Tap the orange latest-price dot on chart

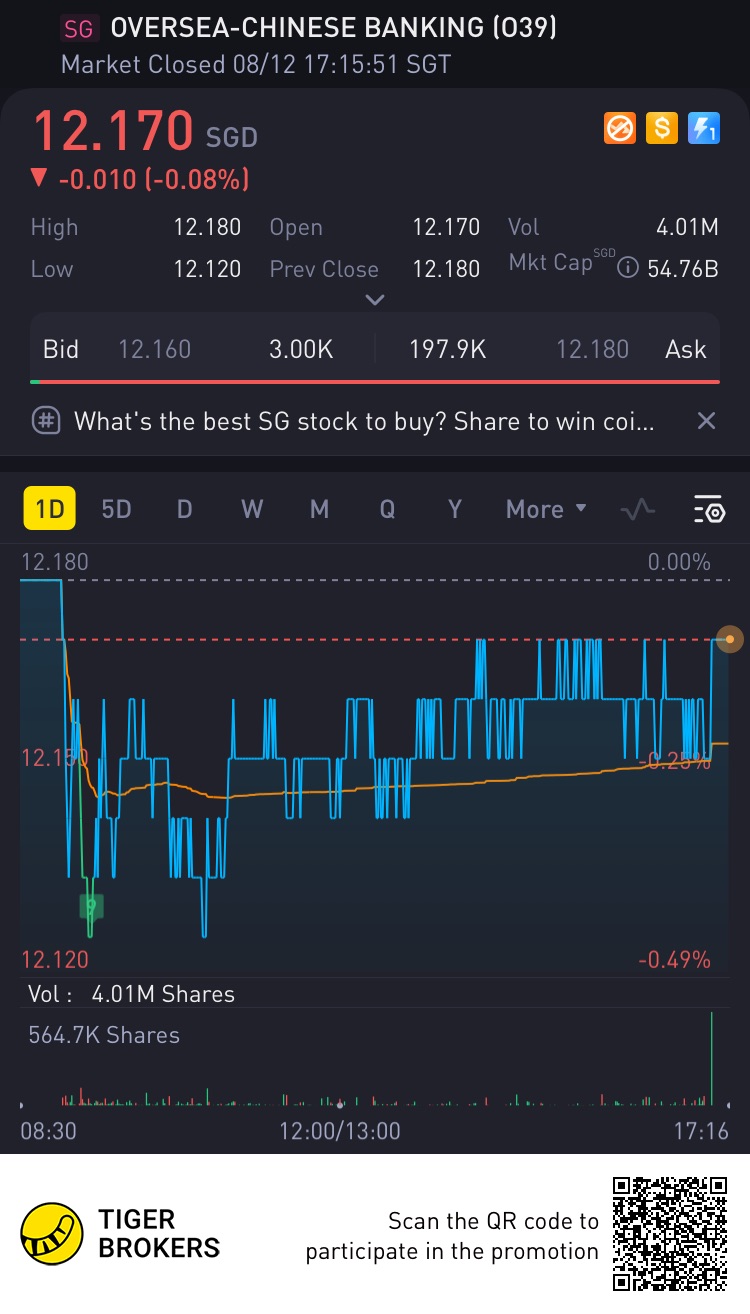pyautogui.click(x=730, y=639)
